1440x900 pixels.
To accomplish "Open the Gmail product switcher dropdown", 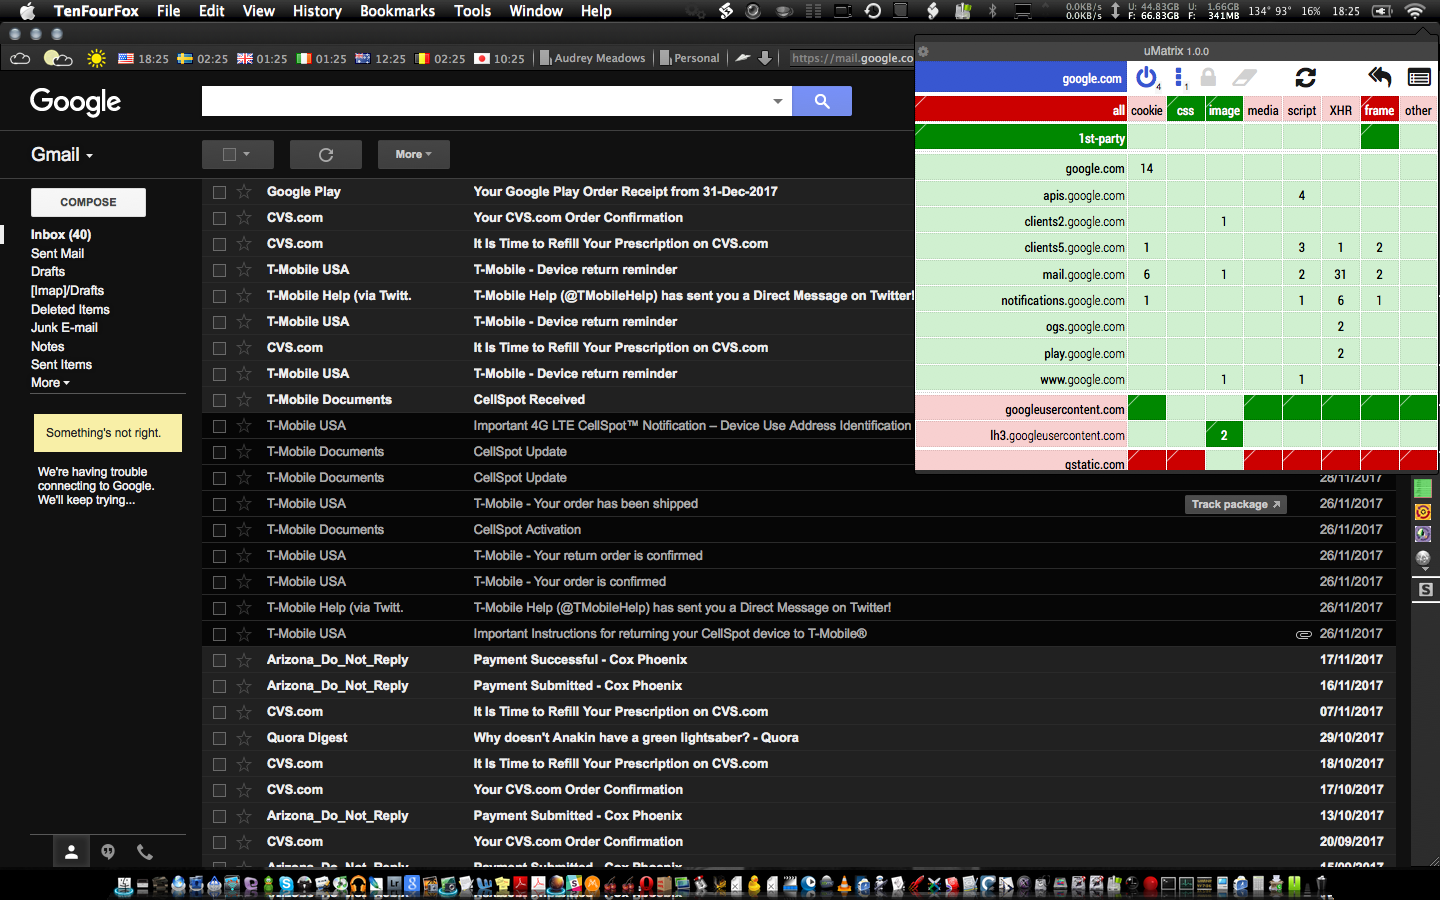I will click(62, 155).
